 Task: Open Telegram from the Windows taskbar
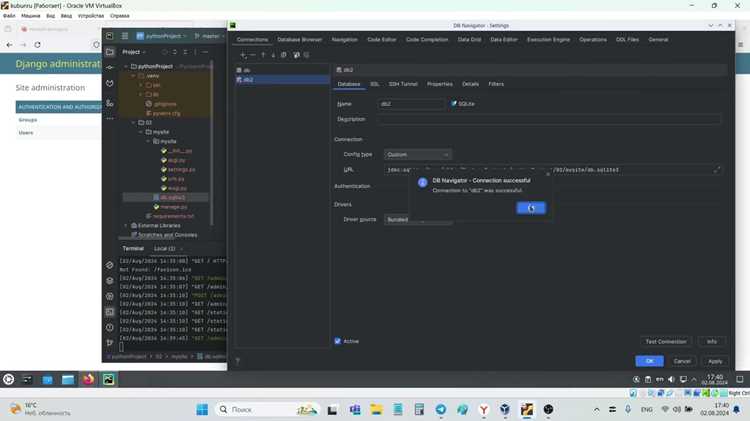[x=441, y=410]
